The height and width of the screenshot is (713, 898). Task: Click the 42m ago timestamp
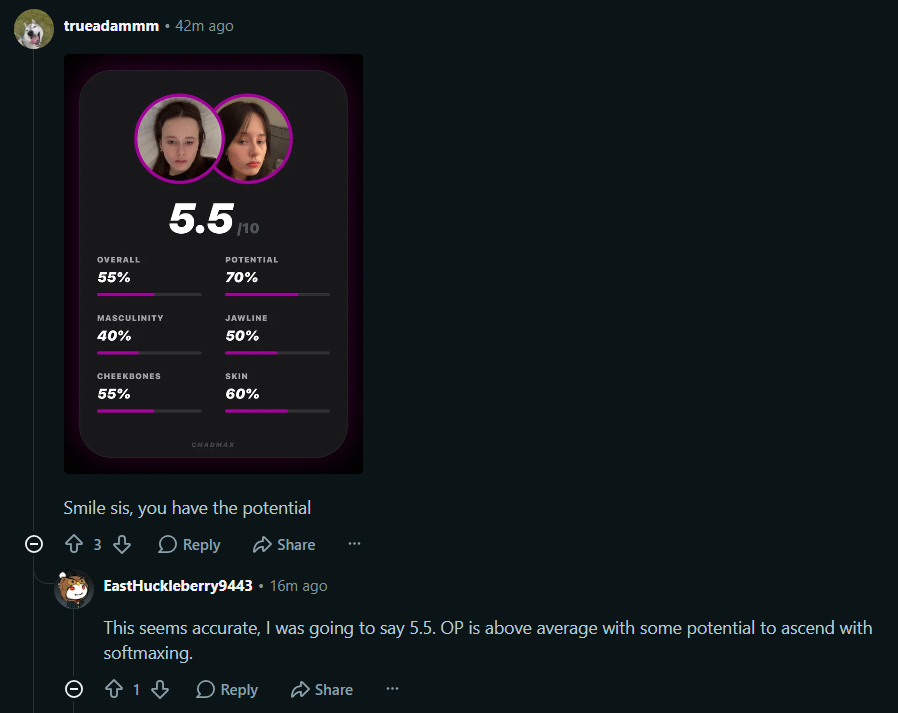click(x=204, y=25)
